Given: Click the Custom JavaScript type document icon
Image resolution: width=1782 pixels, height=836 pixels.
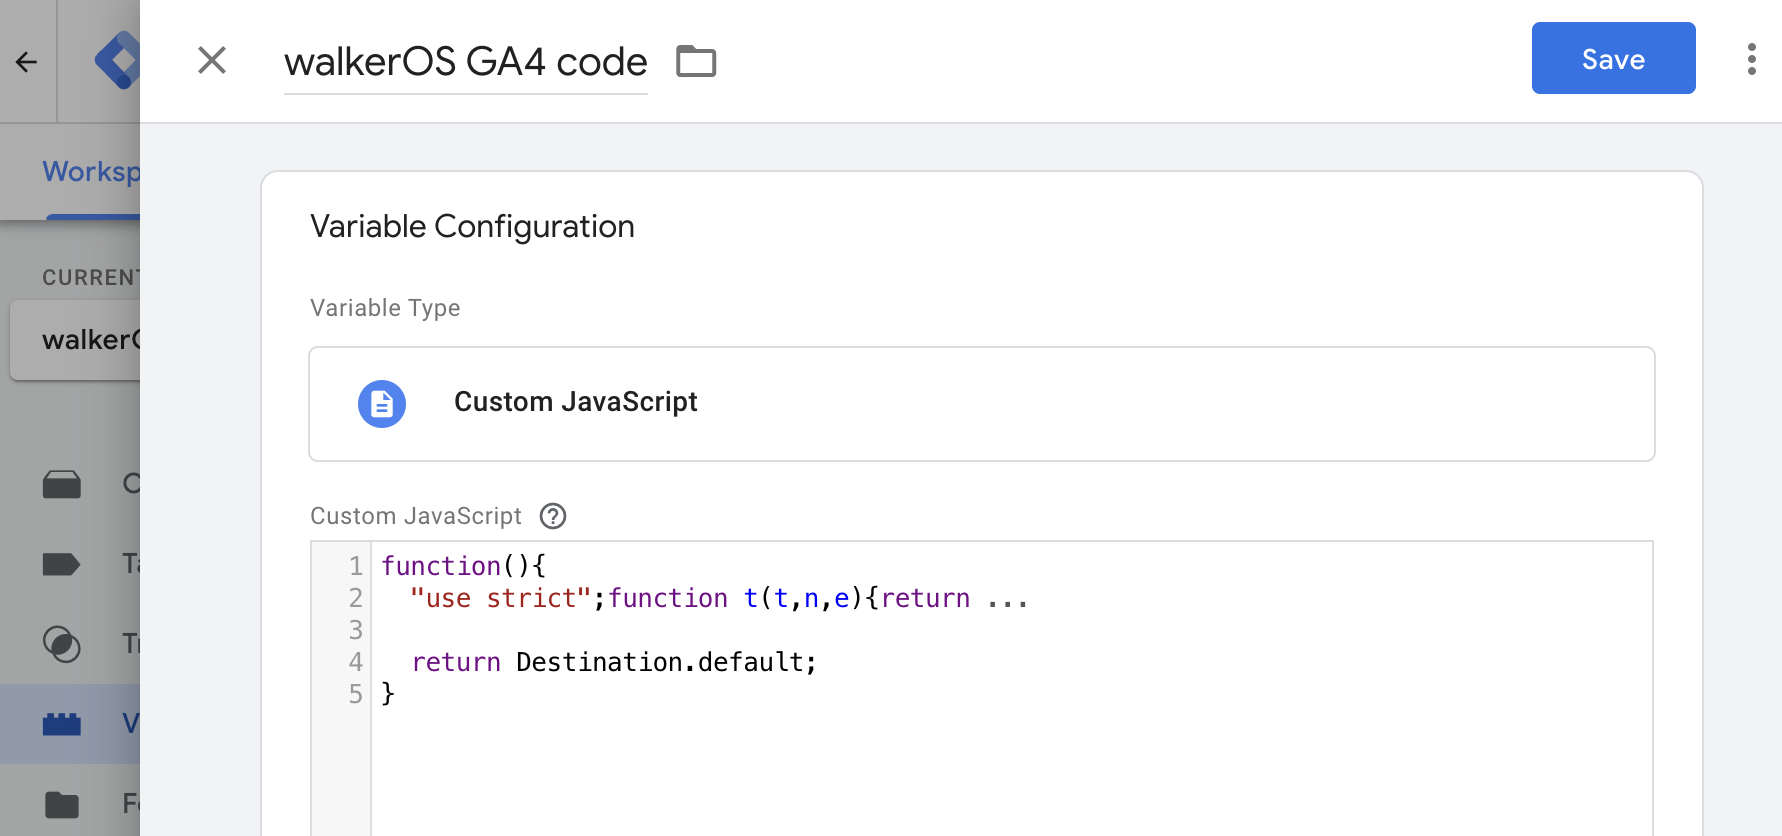Looking at the screenshot, I should [382, 404].
